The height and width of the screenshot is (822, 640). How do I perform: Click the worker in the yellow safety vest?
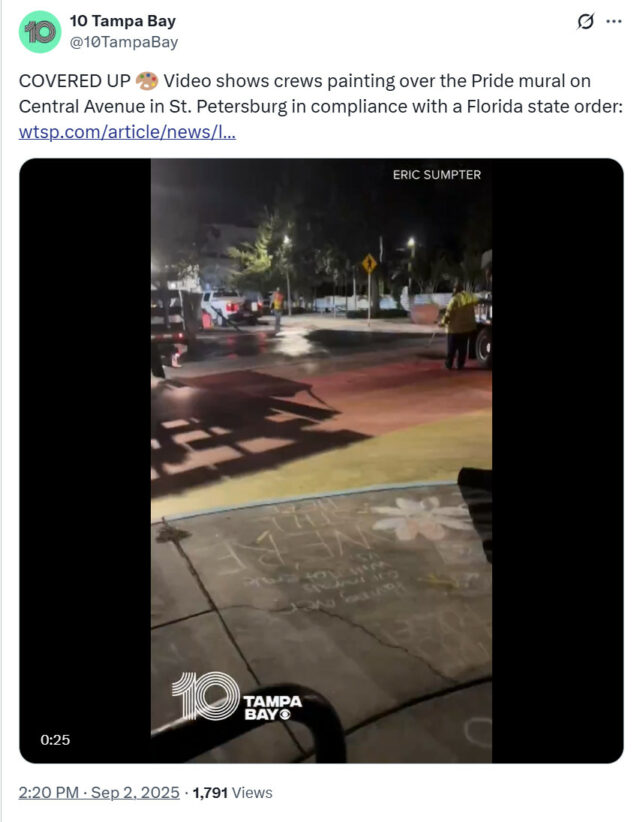pos(459,326)
